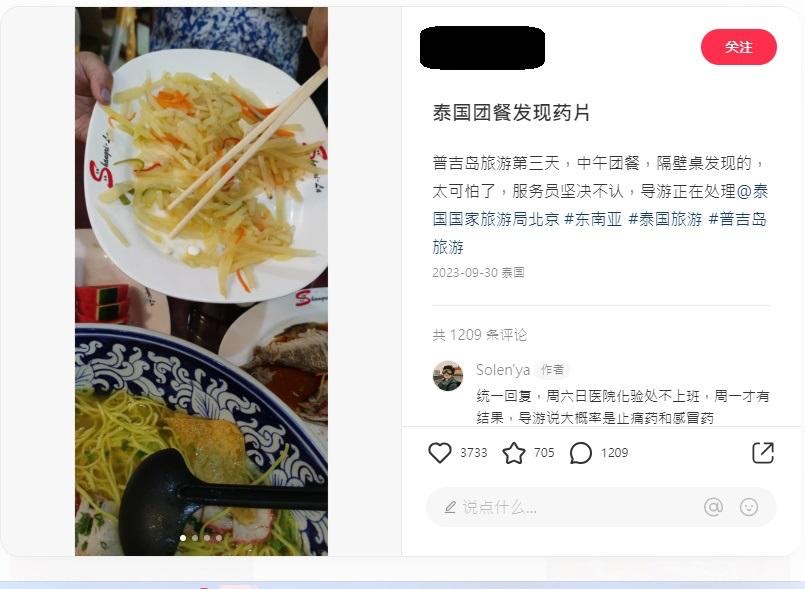
Task: Jump to the fourth image carousel dot
Action: (219, 538)
